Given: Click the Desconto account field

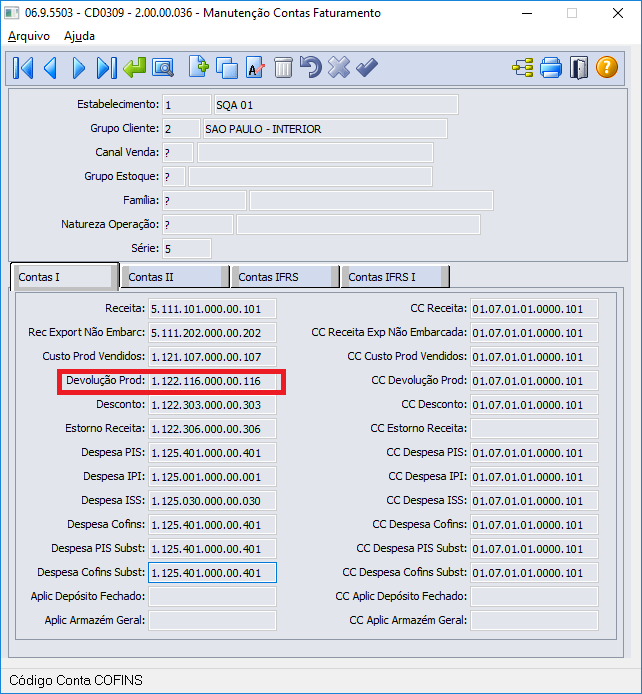Looking at the screenshot, I should pyautogui.click(x=212, y=405).
